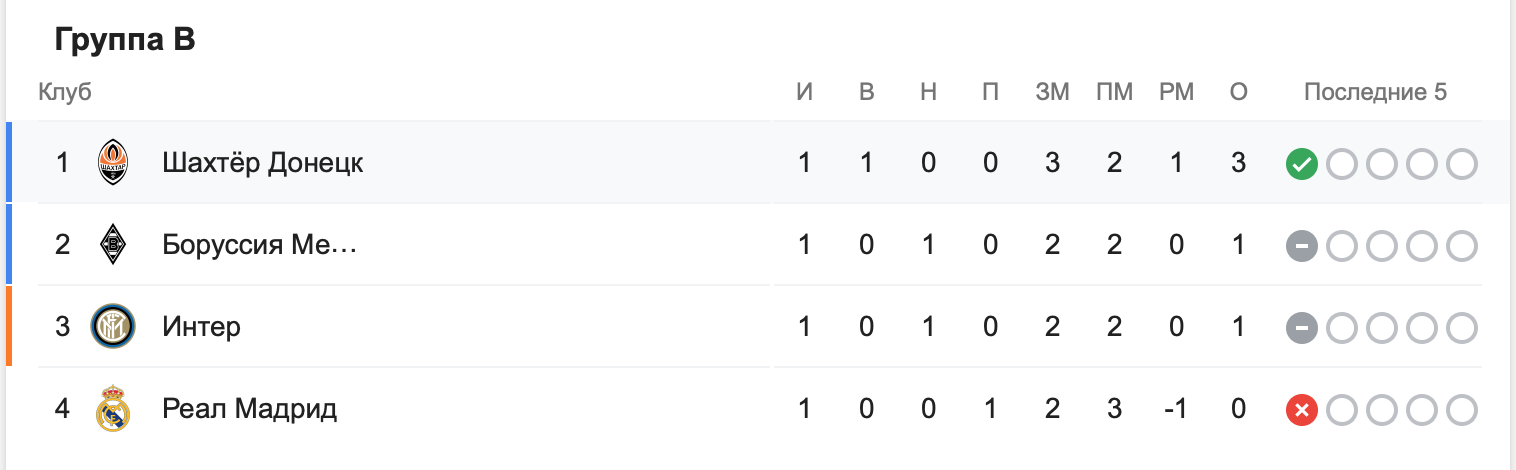Click Real Madrid's red loss icon

[1302, 410]
